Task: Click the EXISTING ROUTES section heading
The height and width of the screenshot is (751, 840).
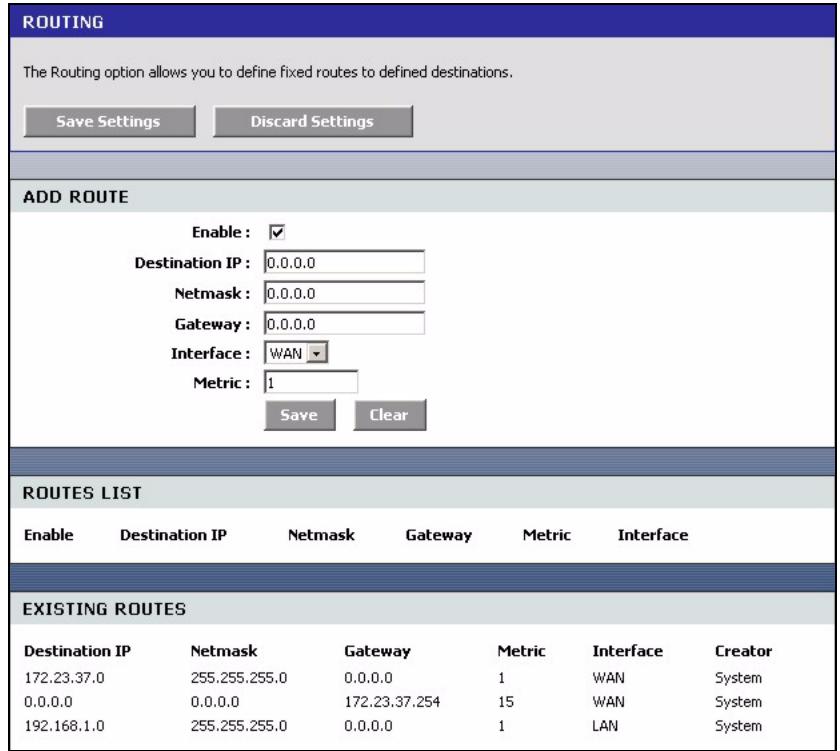Action: [x=104, y=609]
